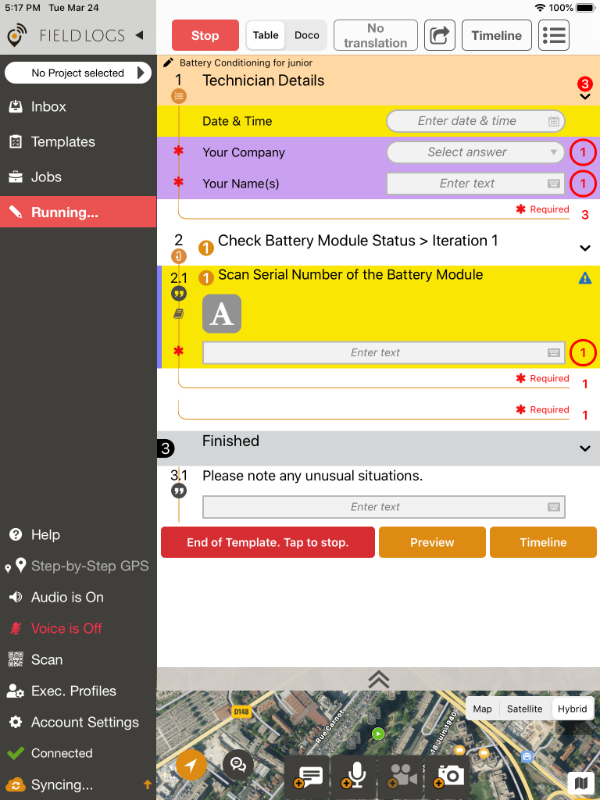Open the list view icon in toolbar

tap(554, 35)
